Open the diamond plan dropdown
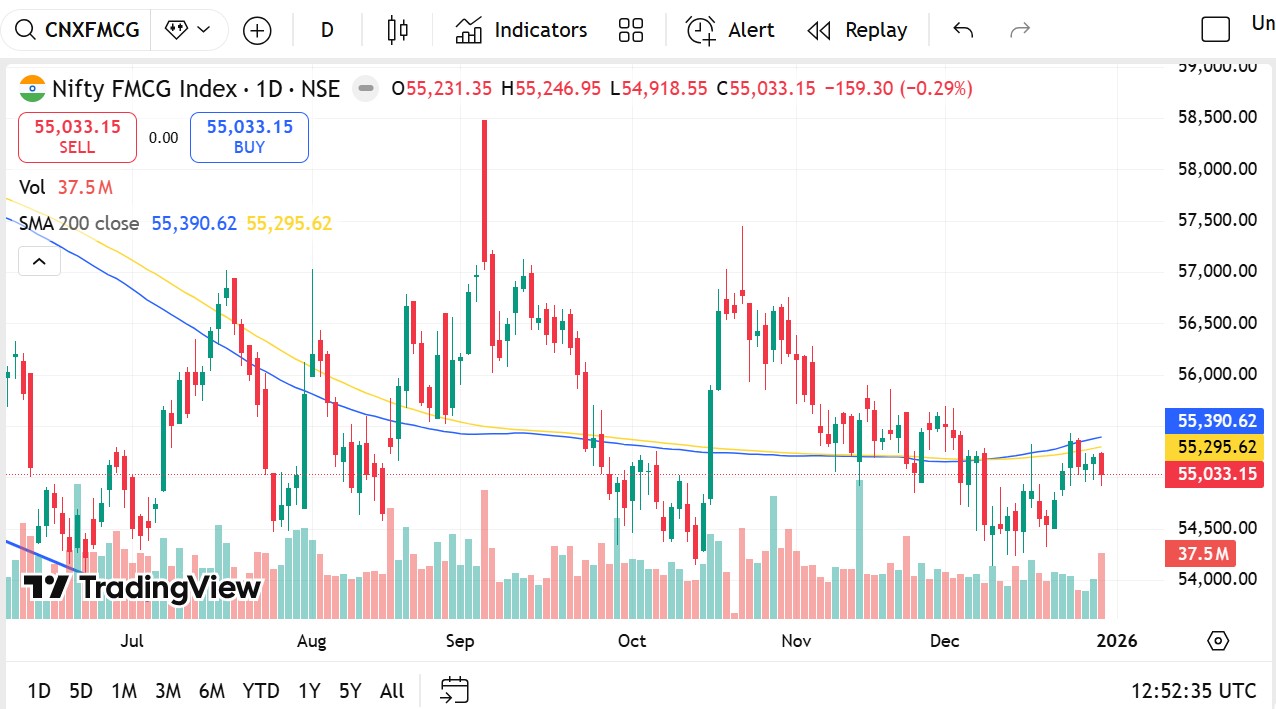 (x=189, y=30)
